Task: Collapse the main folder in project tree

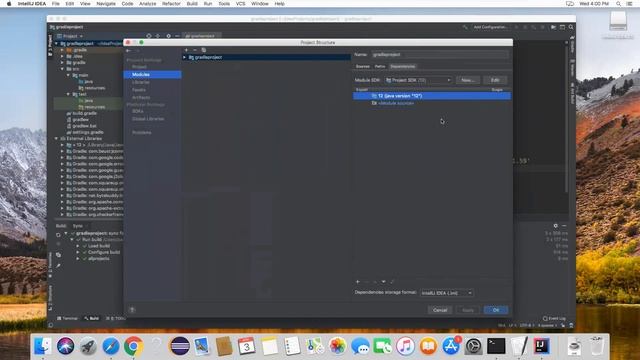Action: (x=69, y=75)
